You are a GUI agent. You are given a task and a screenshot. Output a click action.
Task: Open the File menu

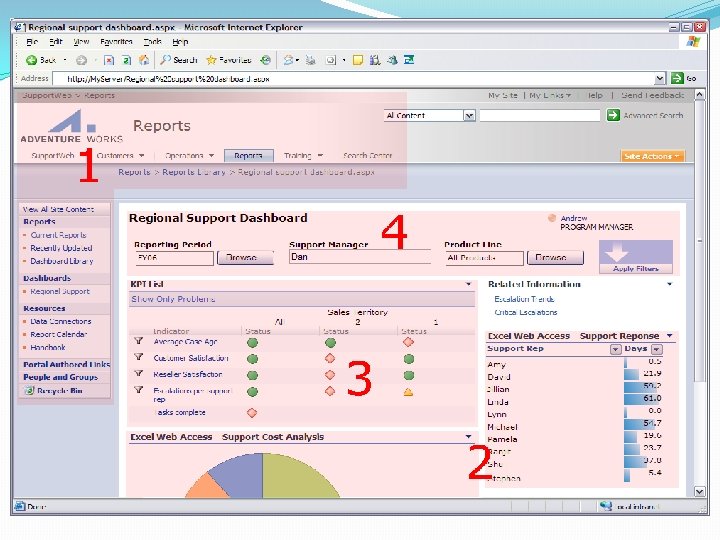(x=32, y=41)
